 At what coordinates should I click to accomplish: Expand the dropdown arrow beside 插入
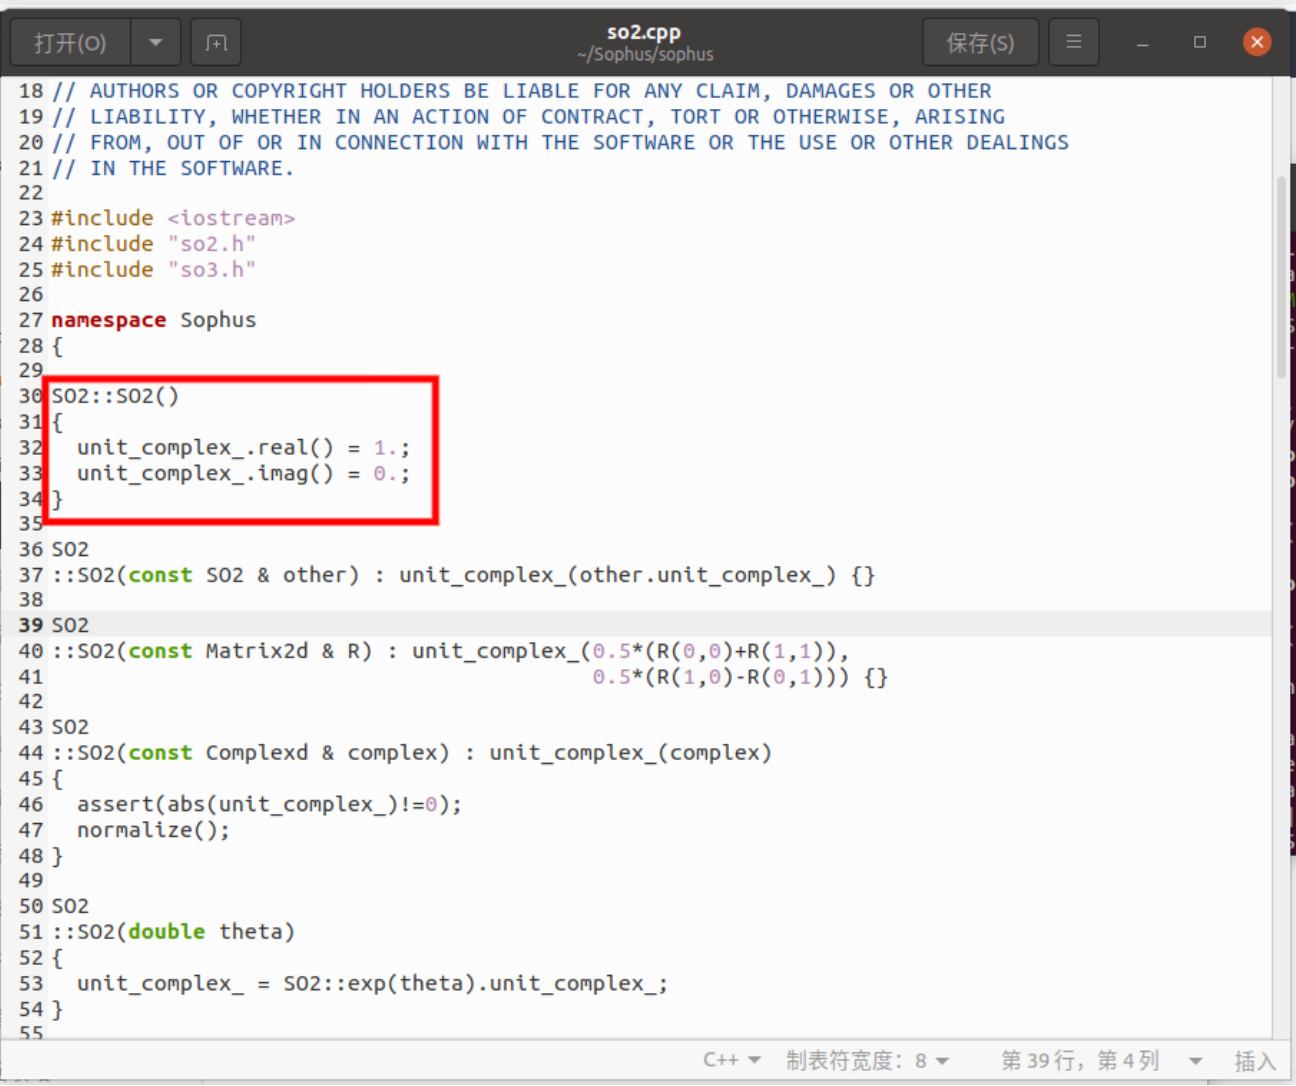(1195, 1061)
